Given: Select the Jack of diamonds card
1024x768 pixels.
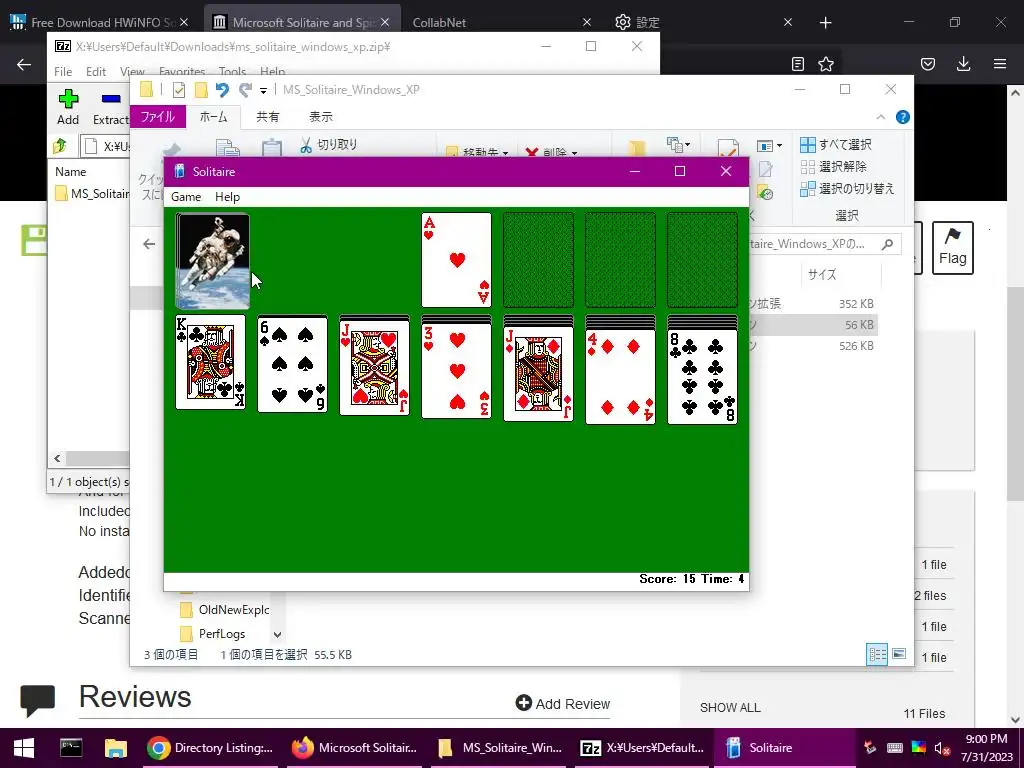Looking at the screenshot, I should point(538,374).
